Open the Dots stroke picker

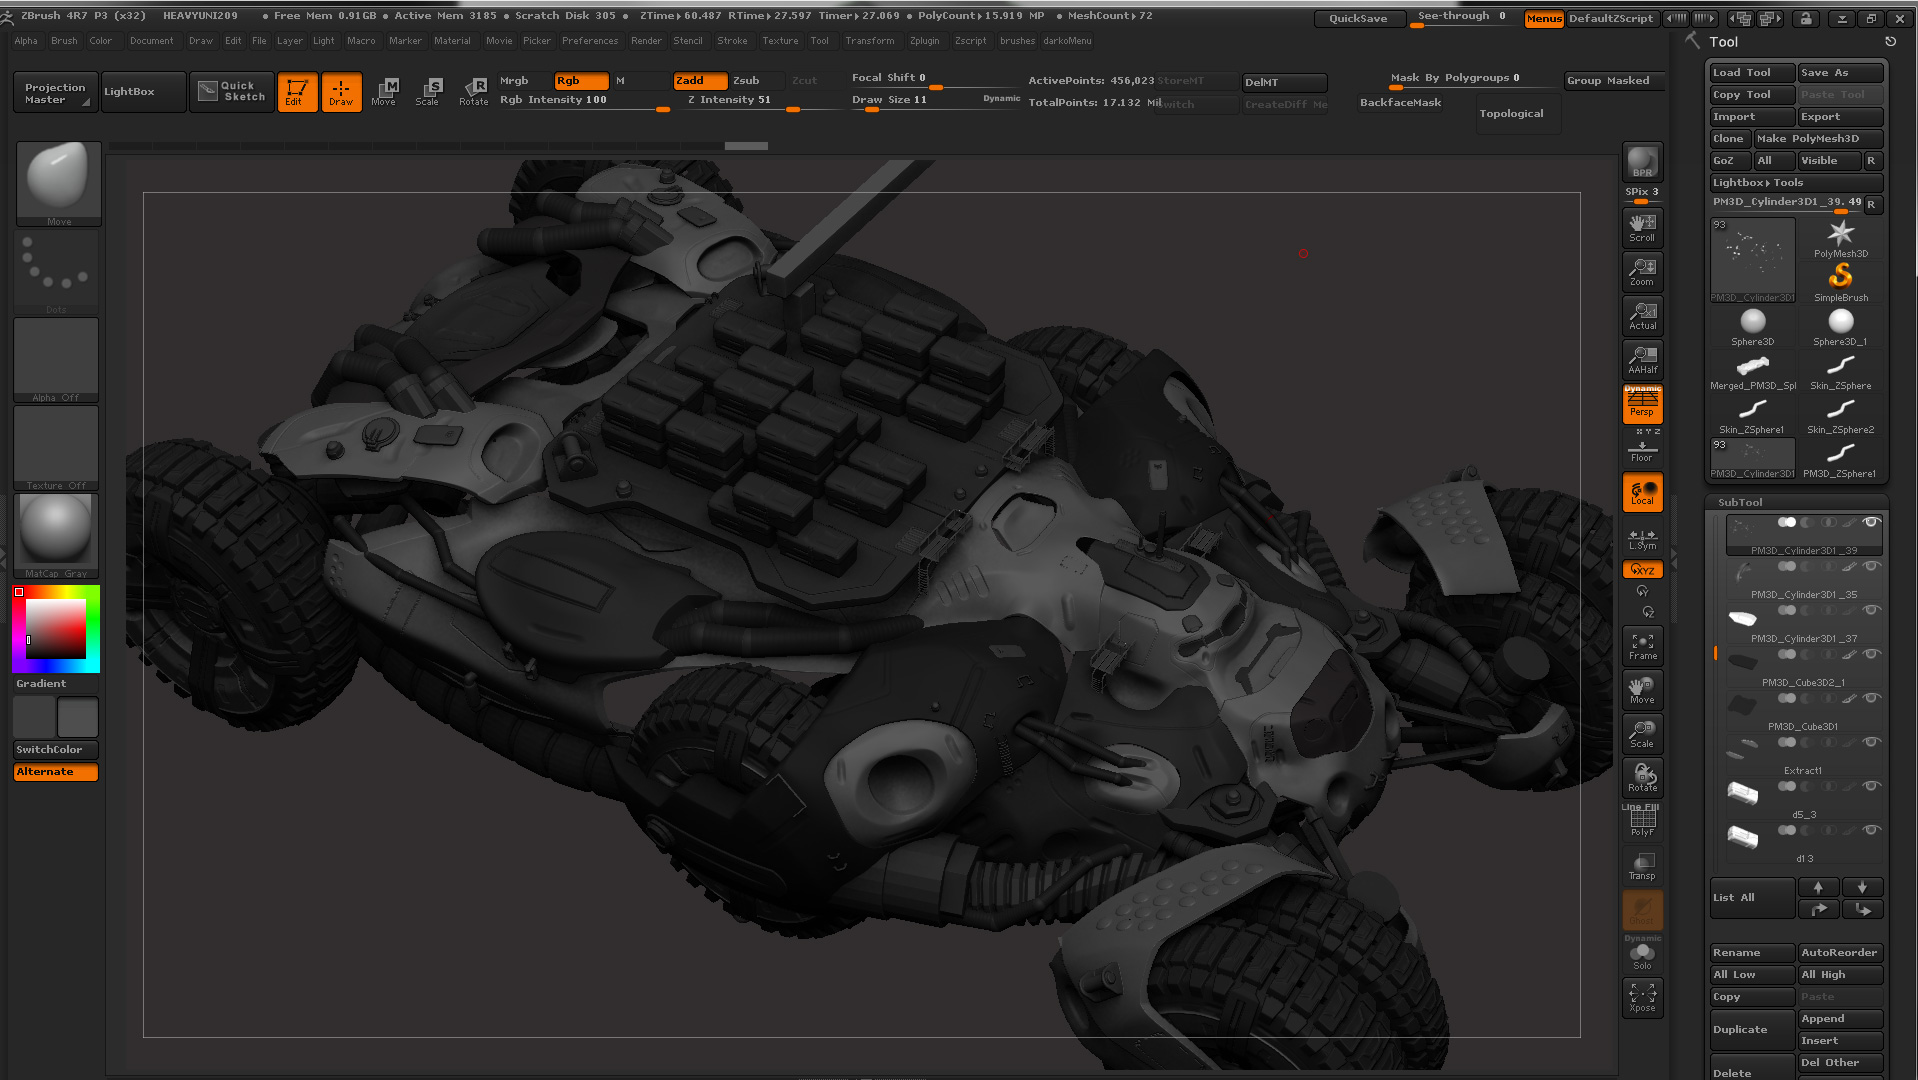(x=56, y=272)
